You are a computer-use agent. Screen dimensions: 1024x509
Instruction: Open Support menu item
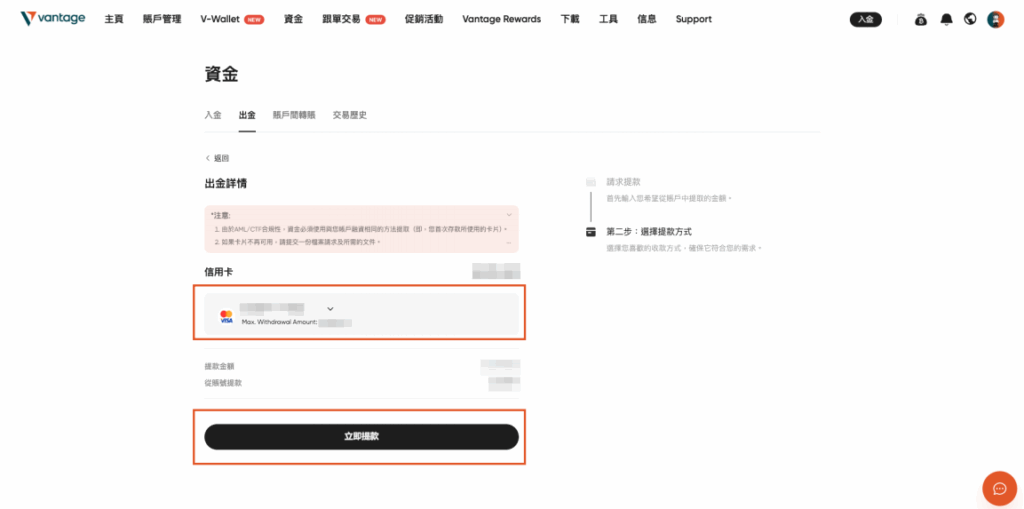coord(694,19)
